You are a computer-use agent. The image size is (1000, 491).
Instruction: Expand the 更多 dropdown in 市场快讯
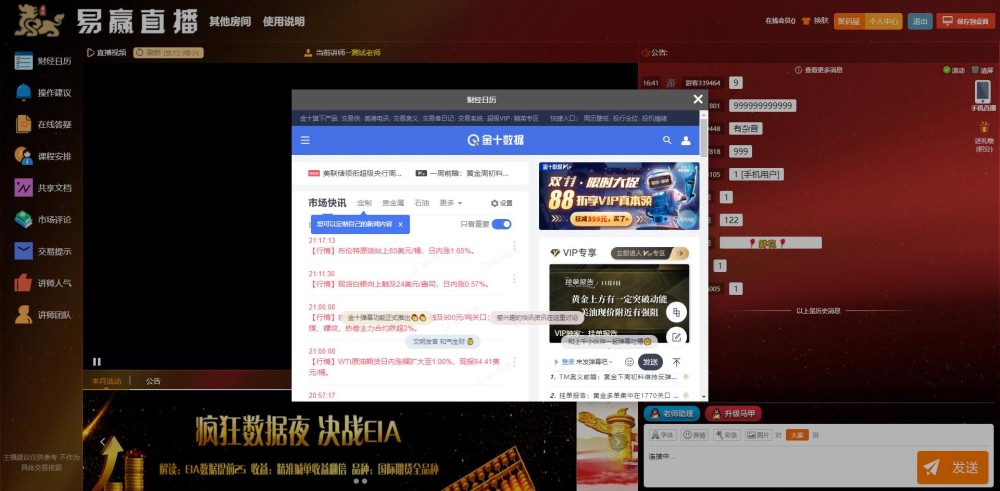coord(450,203)
